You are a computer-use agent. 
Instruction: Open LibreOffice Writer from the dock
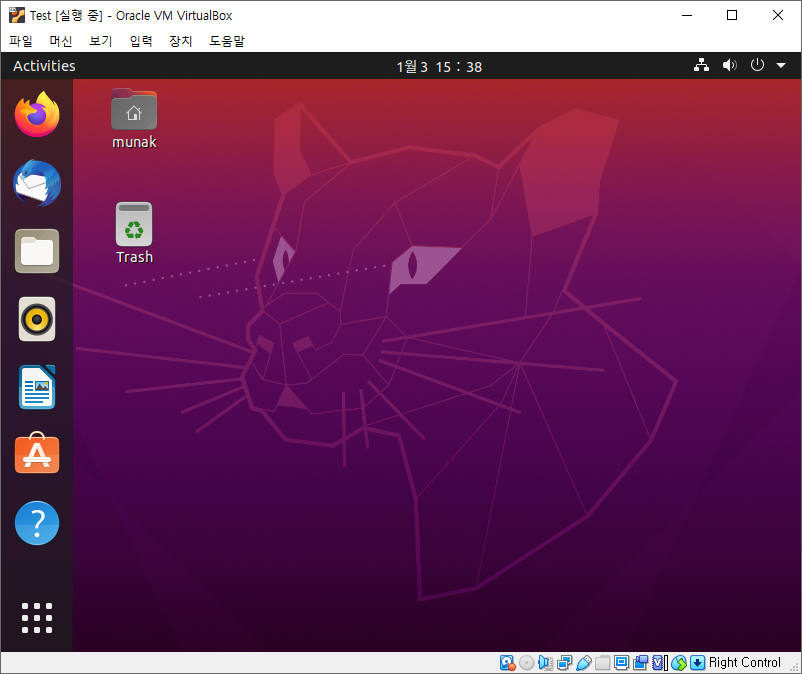pos(37,387)
